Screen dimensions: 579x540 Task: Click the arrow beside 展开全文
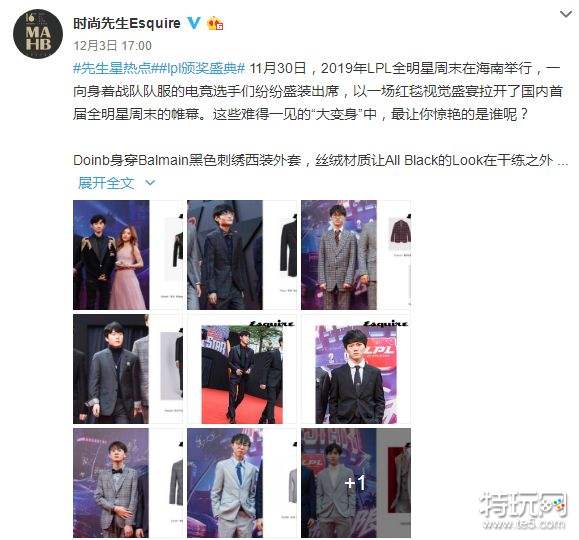[150, 183]
